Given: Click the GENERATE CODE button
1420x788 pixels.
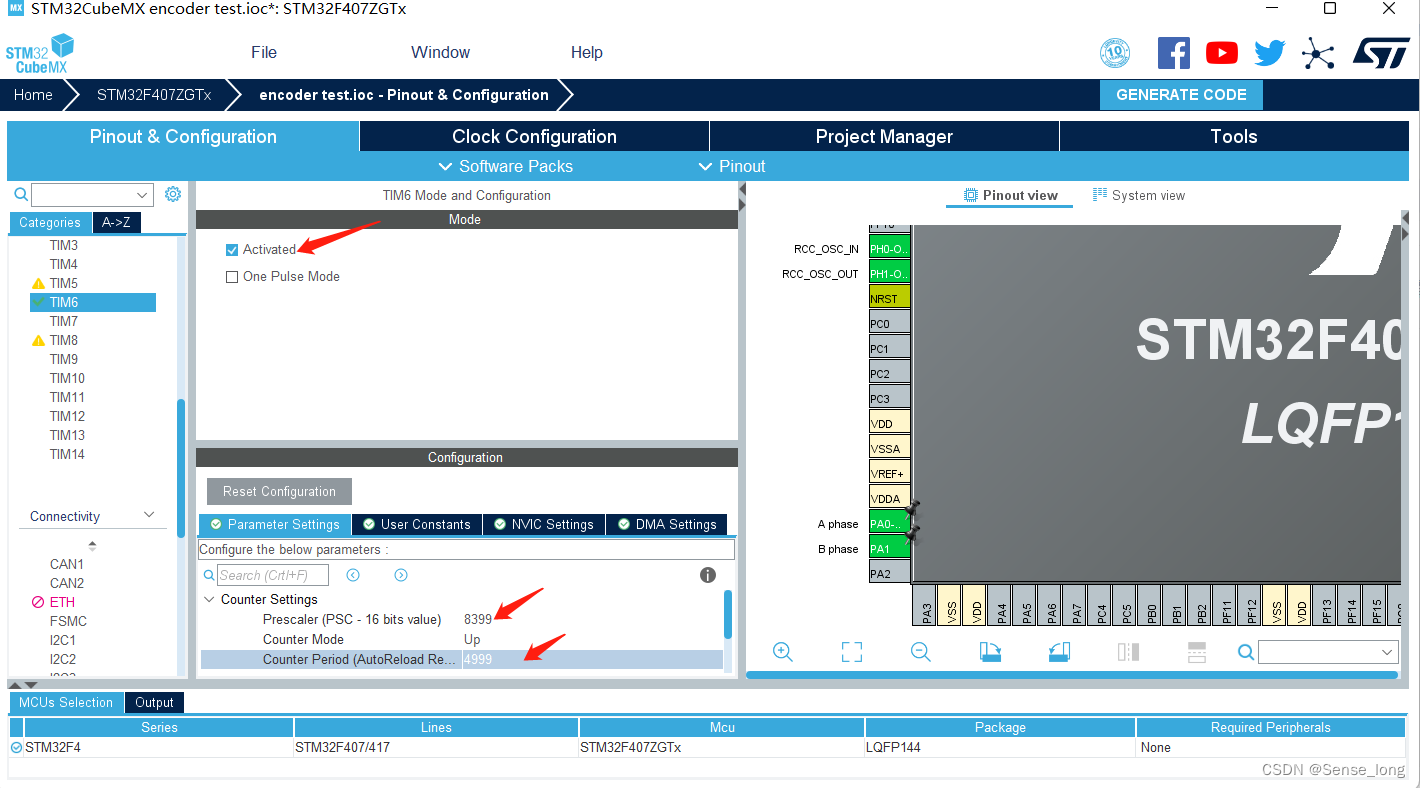Looking at the screenshot, I should [1181, 95].
